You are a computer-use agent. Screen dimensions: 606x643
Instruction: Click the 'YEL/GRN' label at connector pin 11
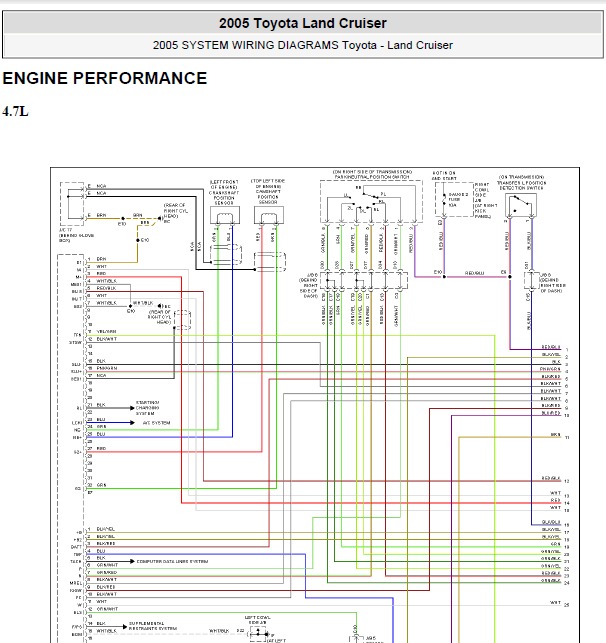[x=107, y=331]
